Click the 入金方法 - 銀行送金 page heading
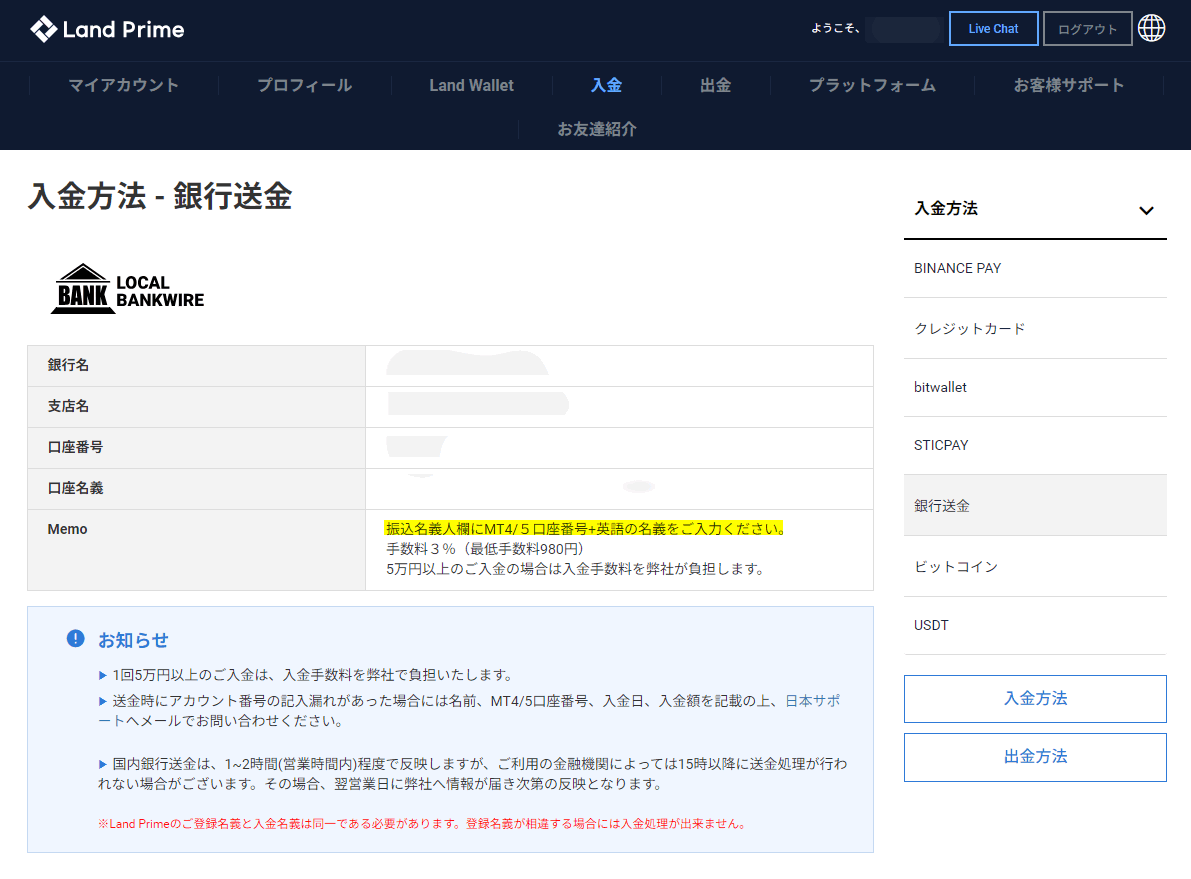The image size is (1191, 879). 160,196
